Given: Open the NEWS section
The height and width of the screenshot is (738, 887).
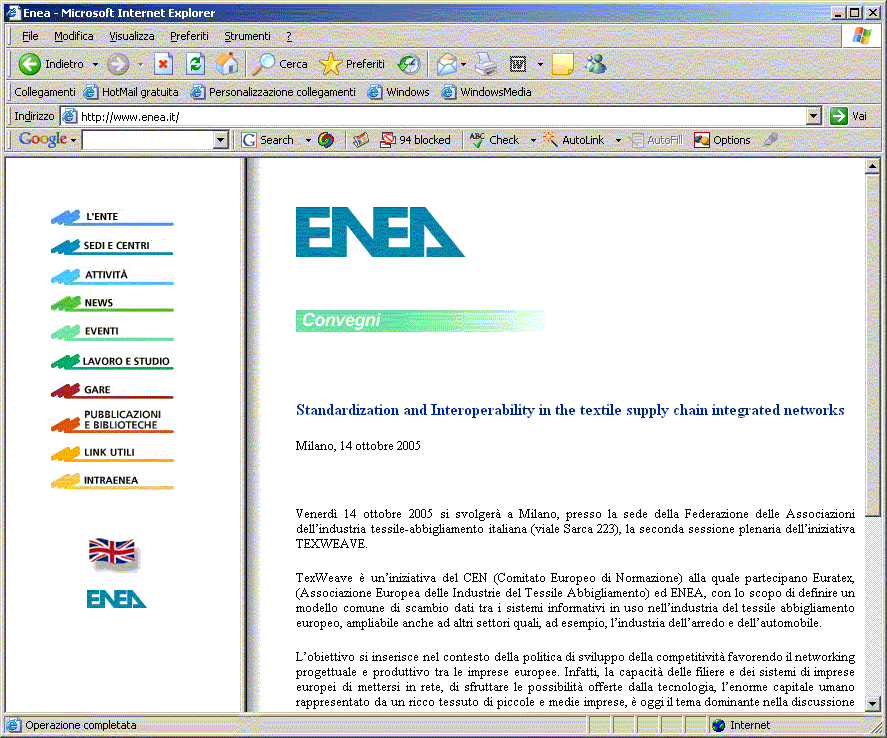Looking at the screenshot, I should click(112, 303).
